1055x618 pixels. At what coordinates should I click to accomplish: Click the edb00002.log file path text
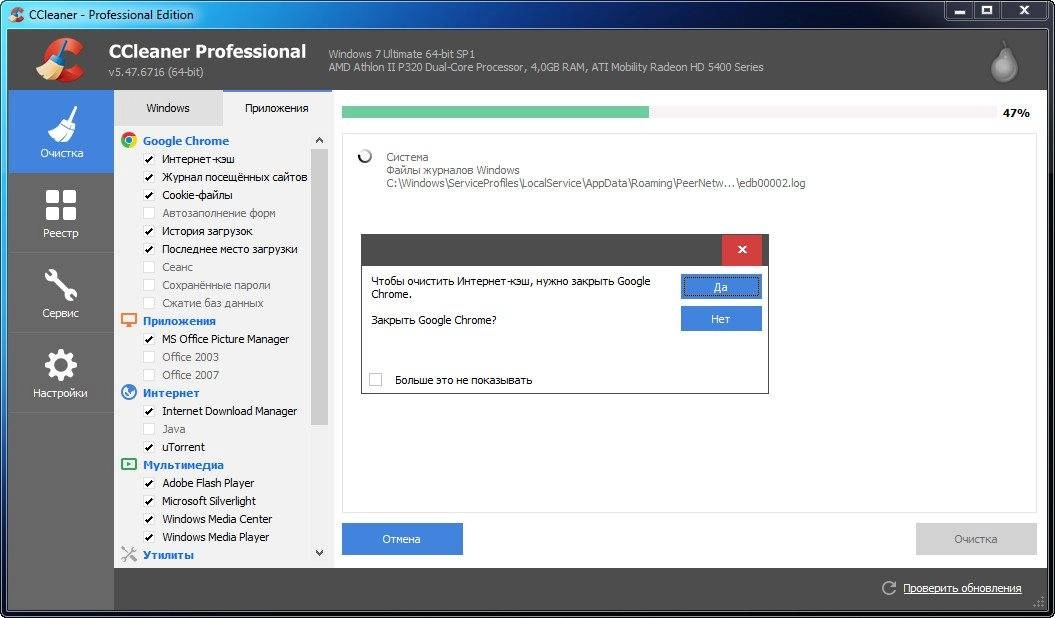(595, 183)
